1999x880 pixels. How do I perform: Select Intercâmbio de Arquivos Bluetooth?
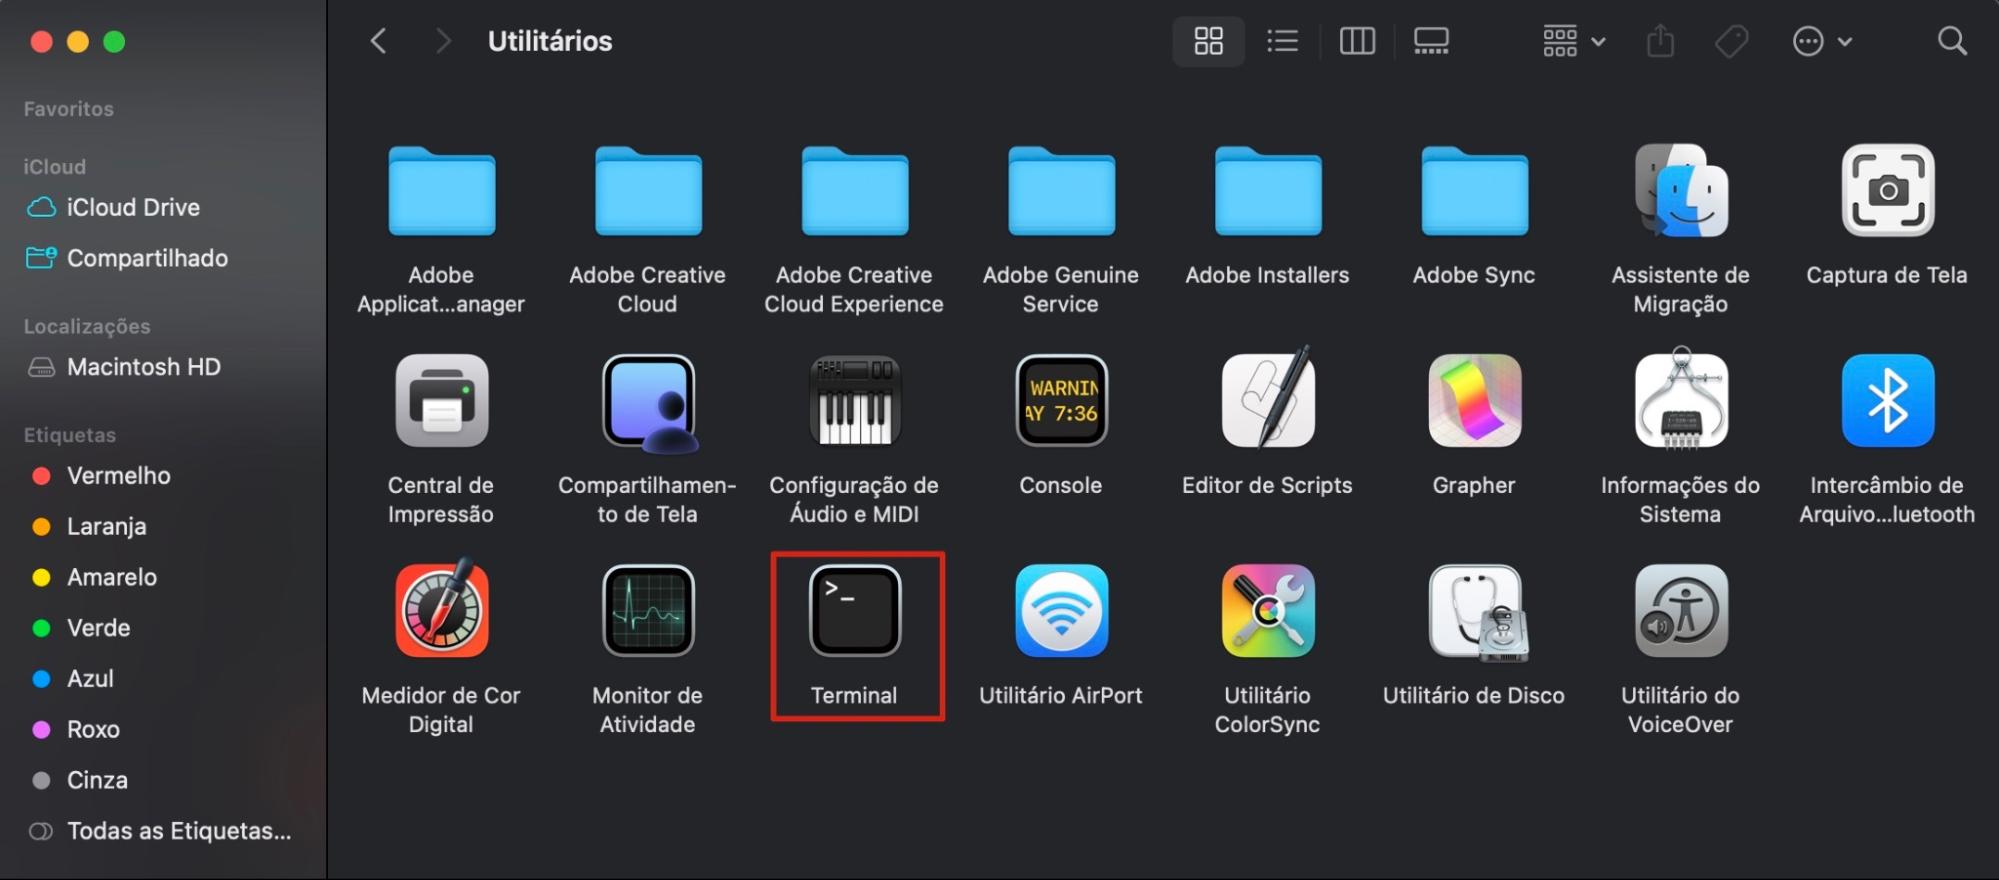pos(1888,401)
